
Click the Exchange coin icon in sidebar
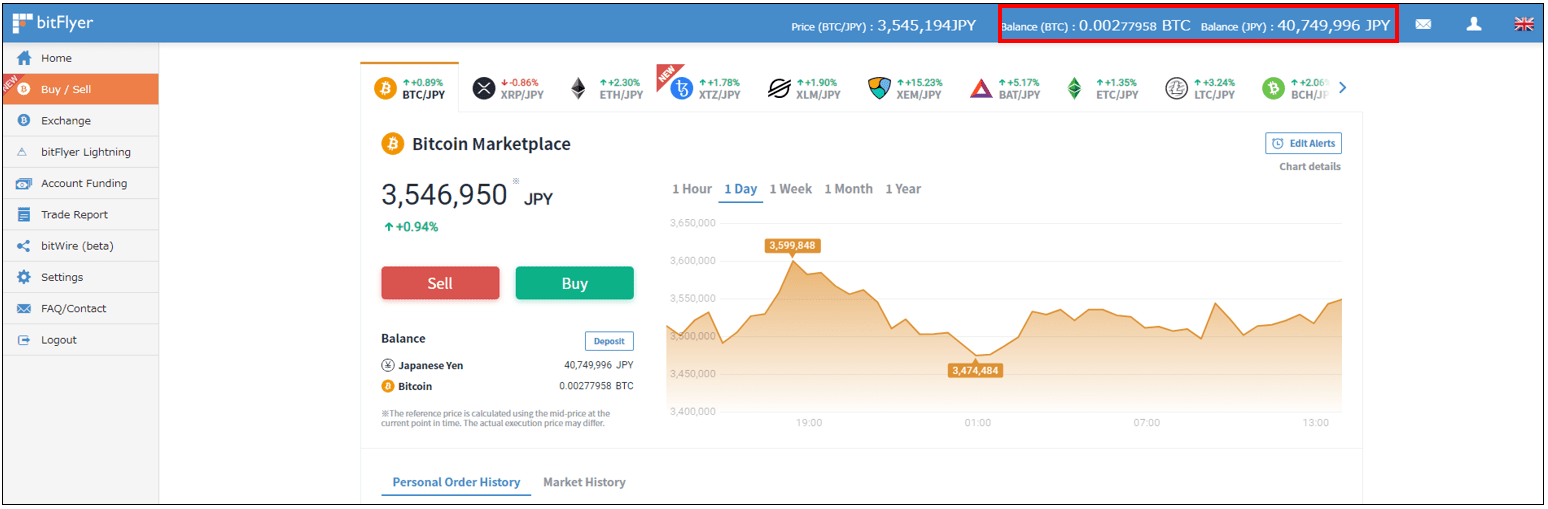(x=24, y=121)
